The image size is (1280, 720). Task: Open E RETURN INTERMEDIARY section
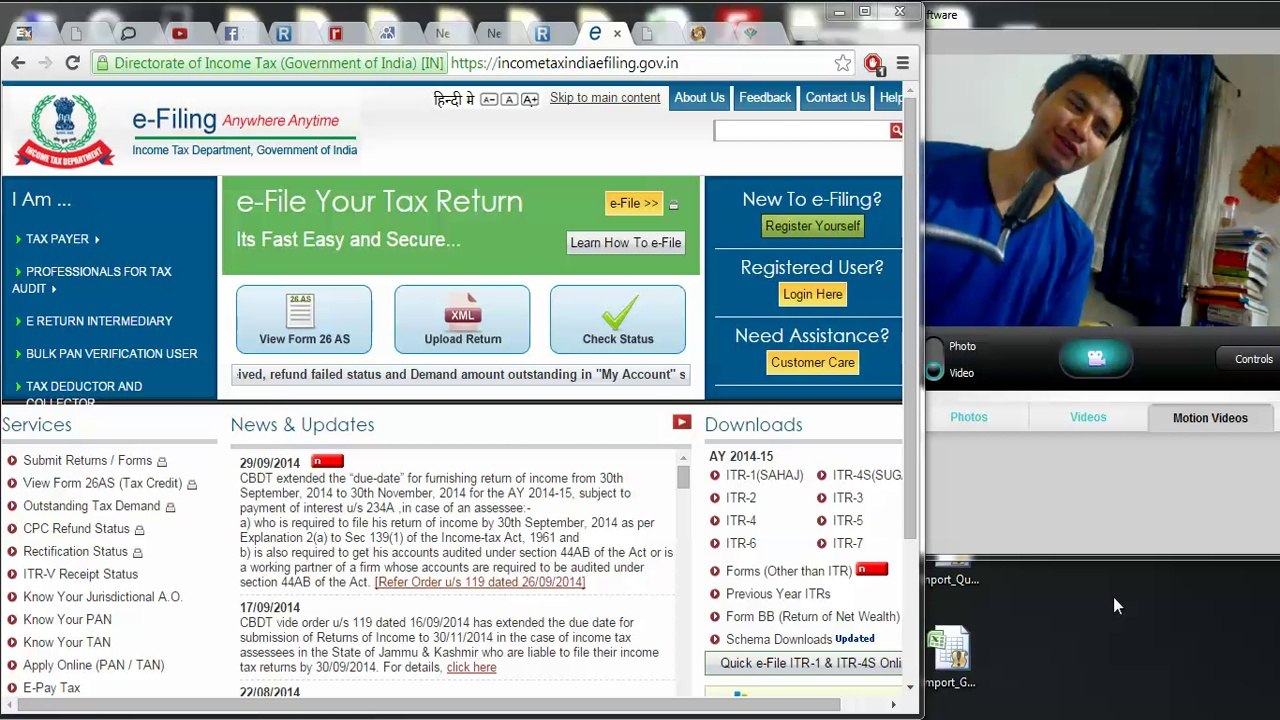pos(93,321)
